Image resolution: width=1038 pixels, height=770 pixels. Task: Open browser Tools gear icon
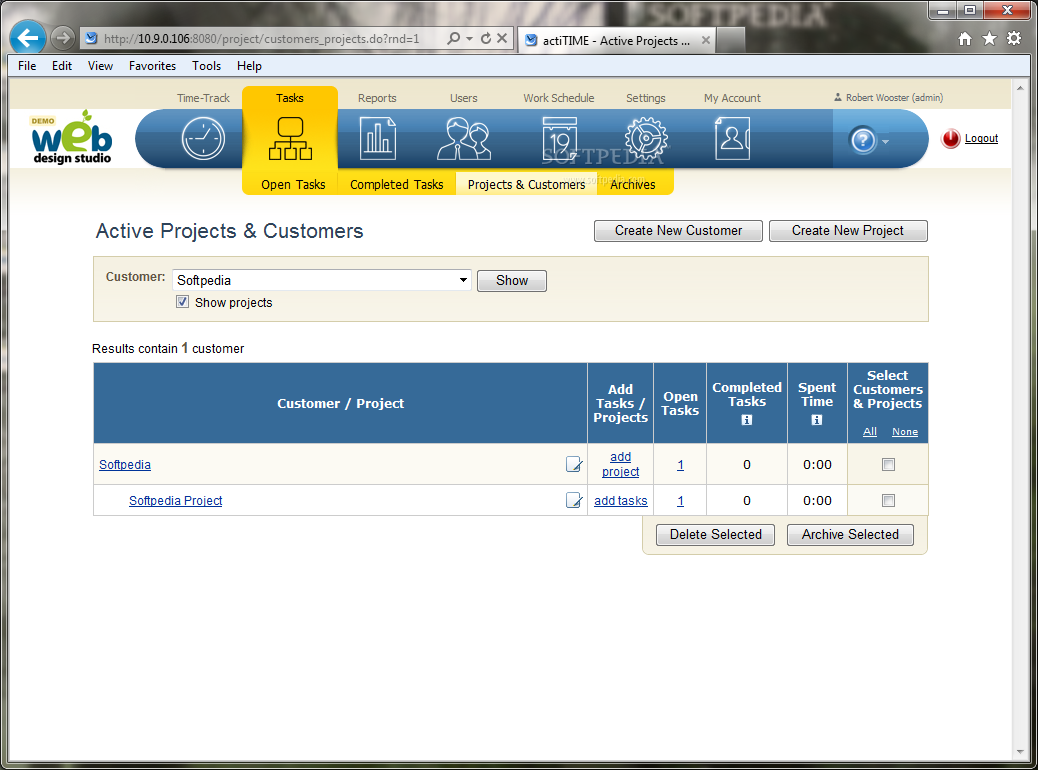1014,38
